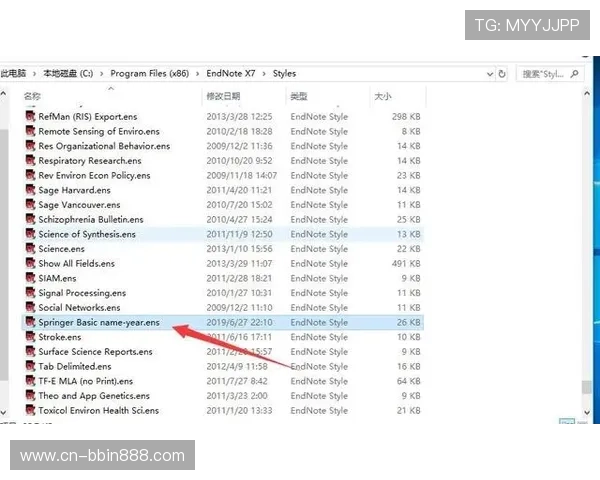Sort by the 类型 column header
The width and height of the screenshot is (600, 480).
[x=299, y=96]
